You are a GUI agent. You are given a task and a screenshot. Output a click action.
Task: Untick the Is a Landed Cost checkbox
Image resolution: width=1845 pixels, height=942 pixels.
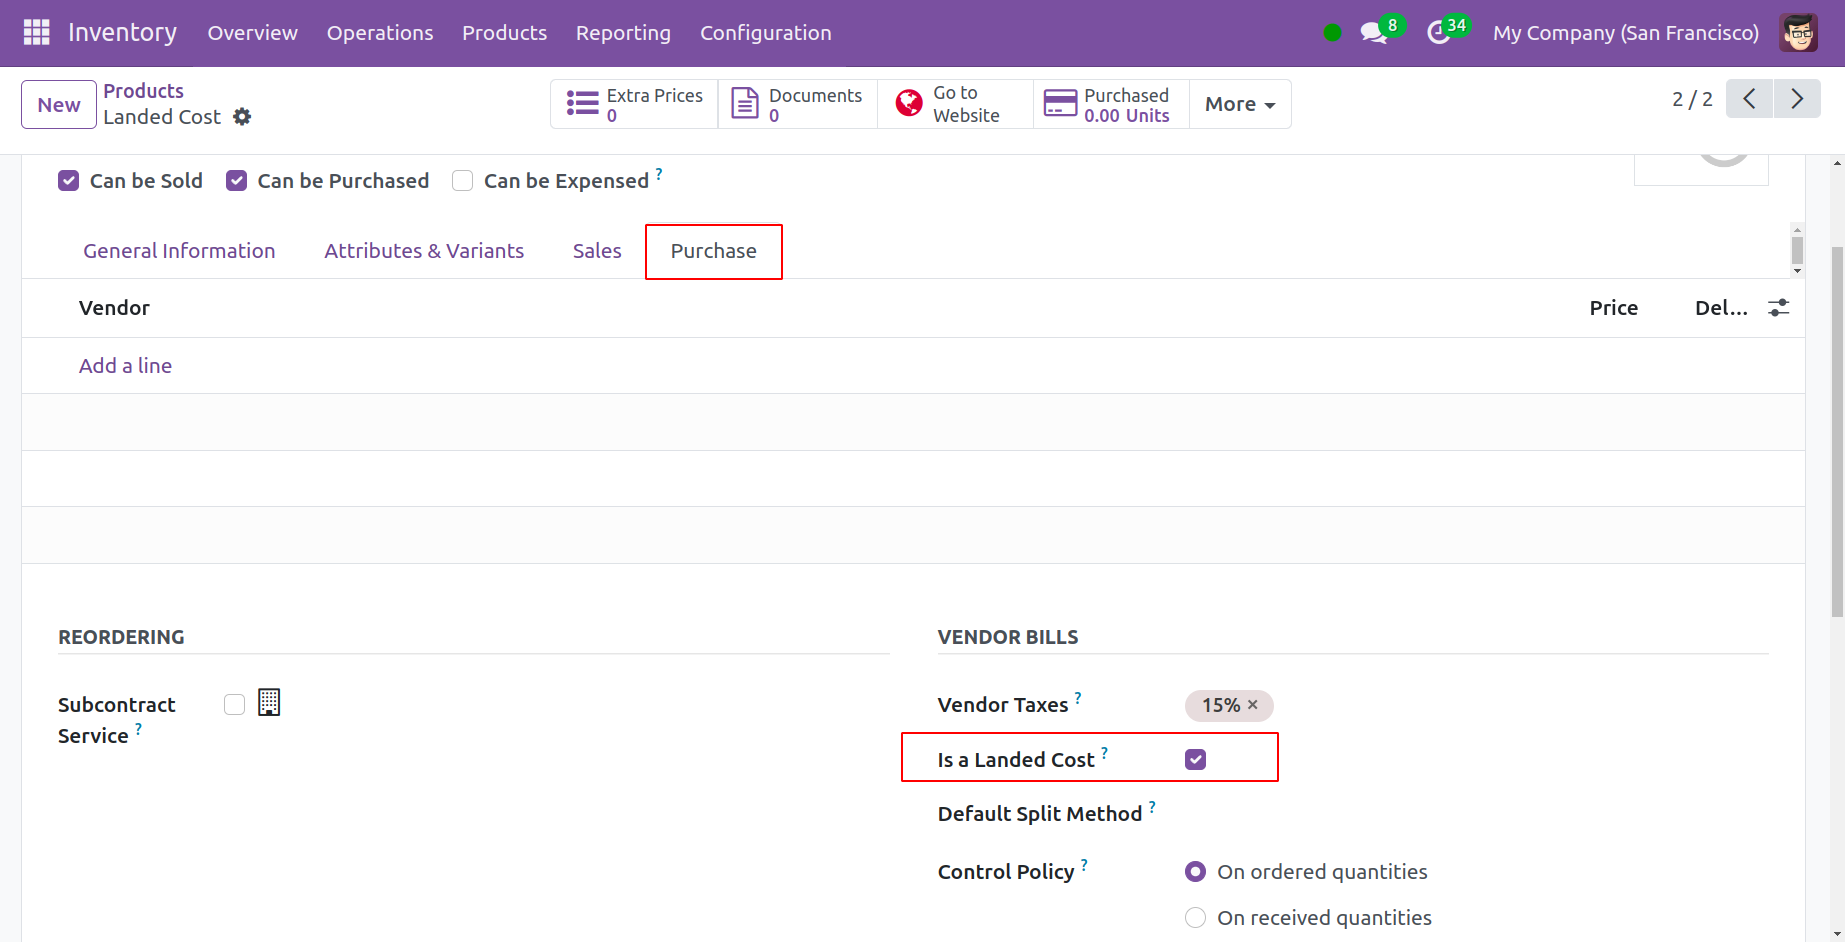[x=1195, y=760]
